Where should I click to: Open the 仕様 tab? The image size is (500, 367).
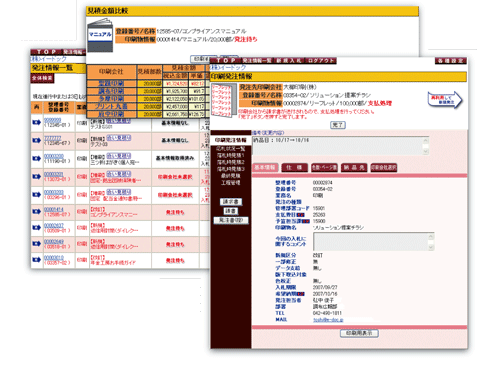[x=294, y=167]
